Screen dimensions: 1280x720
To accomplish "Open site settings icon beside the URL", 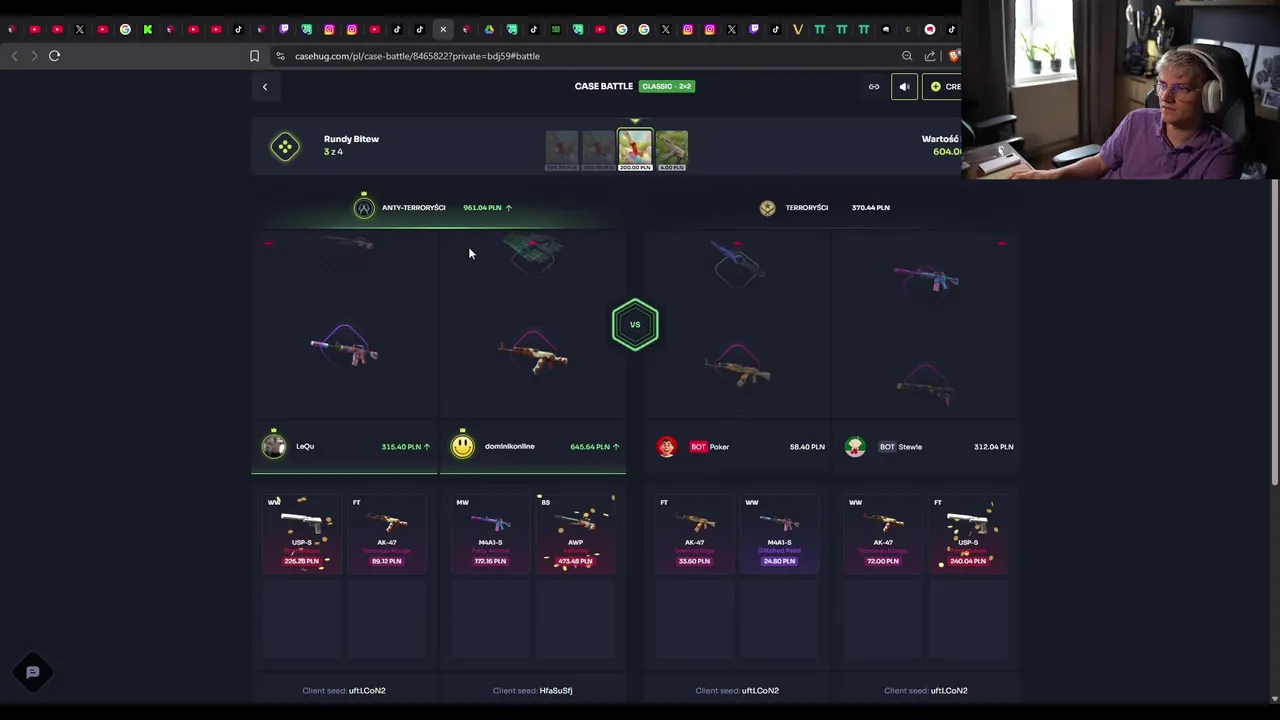I will point(280,56).
